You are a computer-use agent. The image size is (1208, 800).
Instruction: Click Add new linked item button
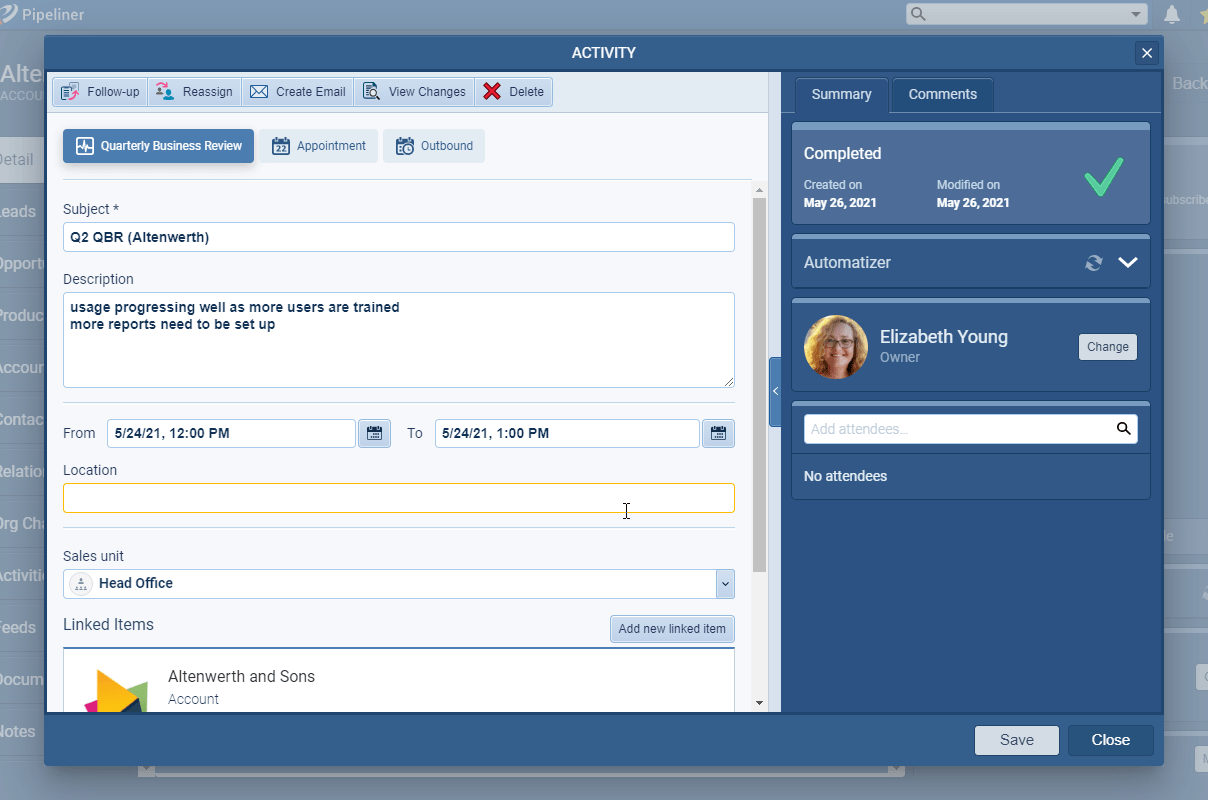(672, 629)
